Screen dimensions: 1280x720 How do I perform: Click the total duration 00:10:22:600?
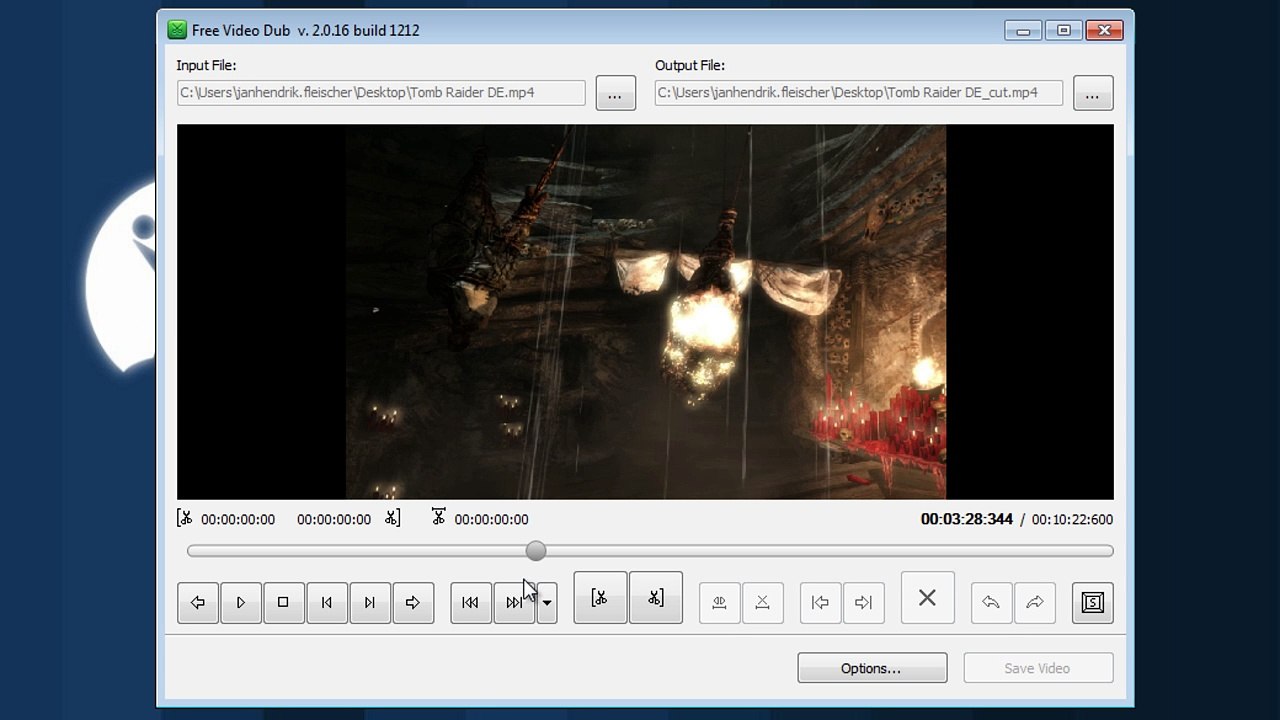(1072, 519)
